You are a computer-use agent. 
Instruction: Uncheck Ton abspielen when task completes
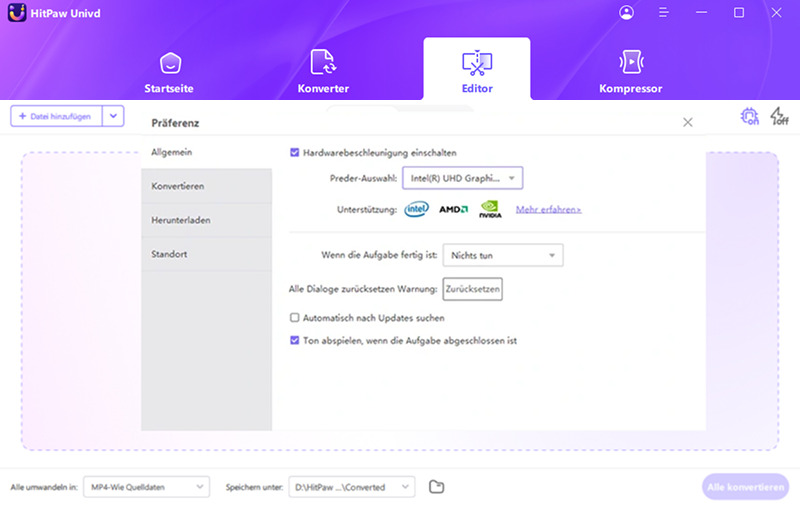point(295,340)
